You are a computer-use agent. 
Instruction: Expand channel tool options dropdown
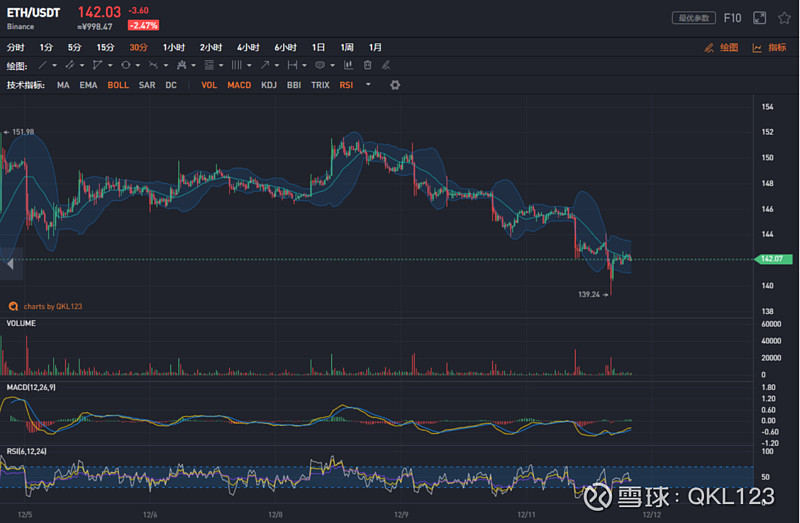[82, 65]
